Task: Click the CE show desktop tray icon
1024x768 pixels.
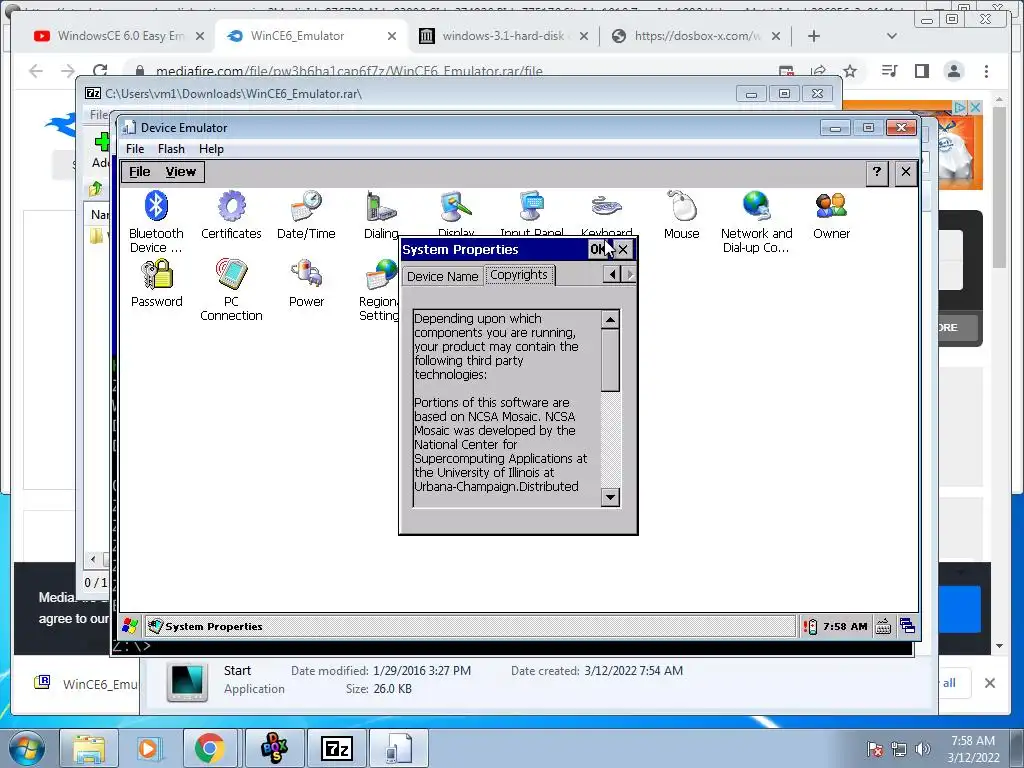Action: coord(907,626)
